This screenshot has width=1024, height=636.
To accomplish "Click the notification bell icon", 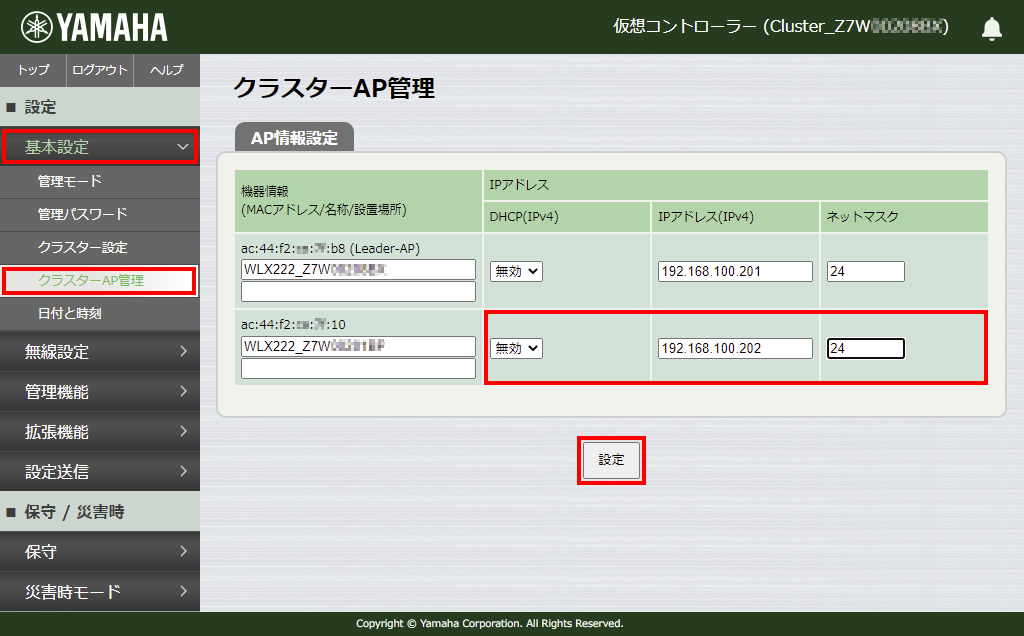I will 991,28.
